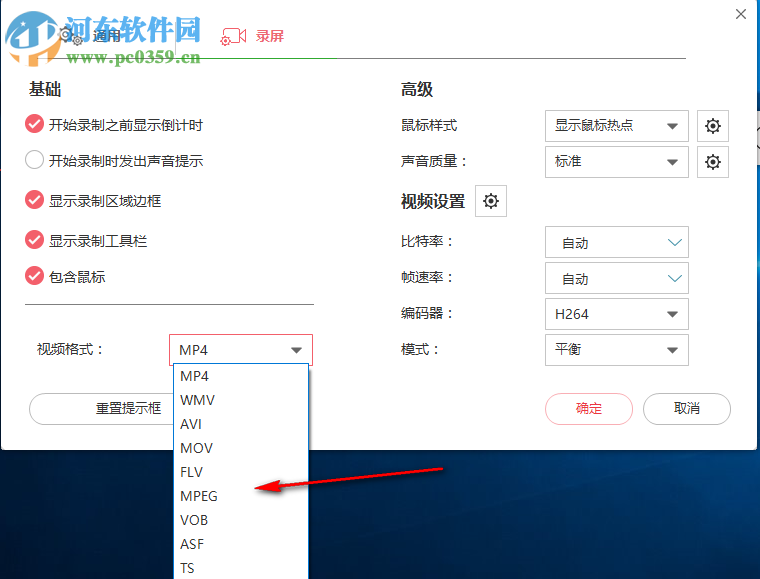Screen dimensions: 760x579
Task: Click the 通用 gear tab icon
Action: tap(71, 36)
